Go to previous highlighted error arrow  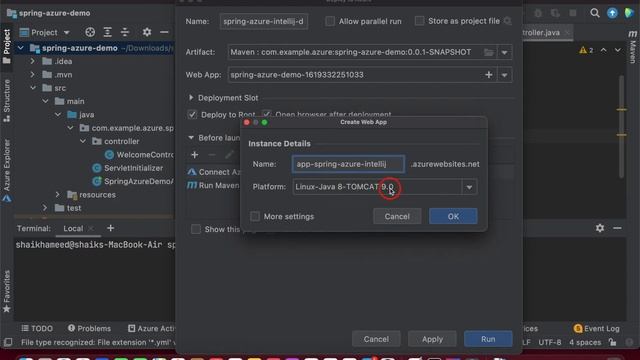(604, 50)
